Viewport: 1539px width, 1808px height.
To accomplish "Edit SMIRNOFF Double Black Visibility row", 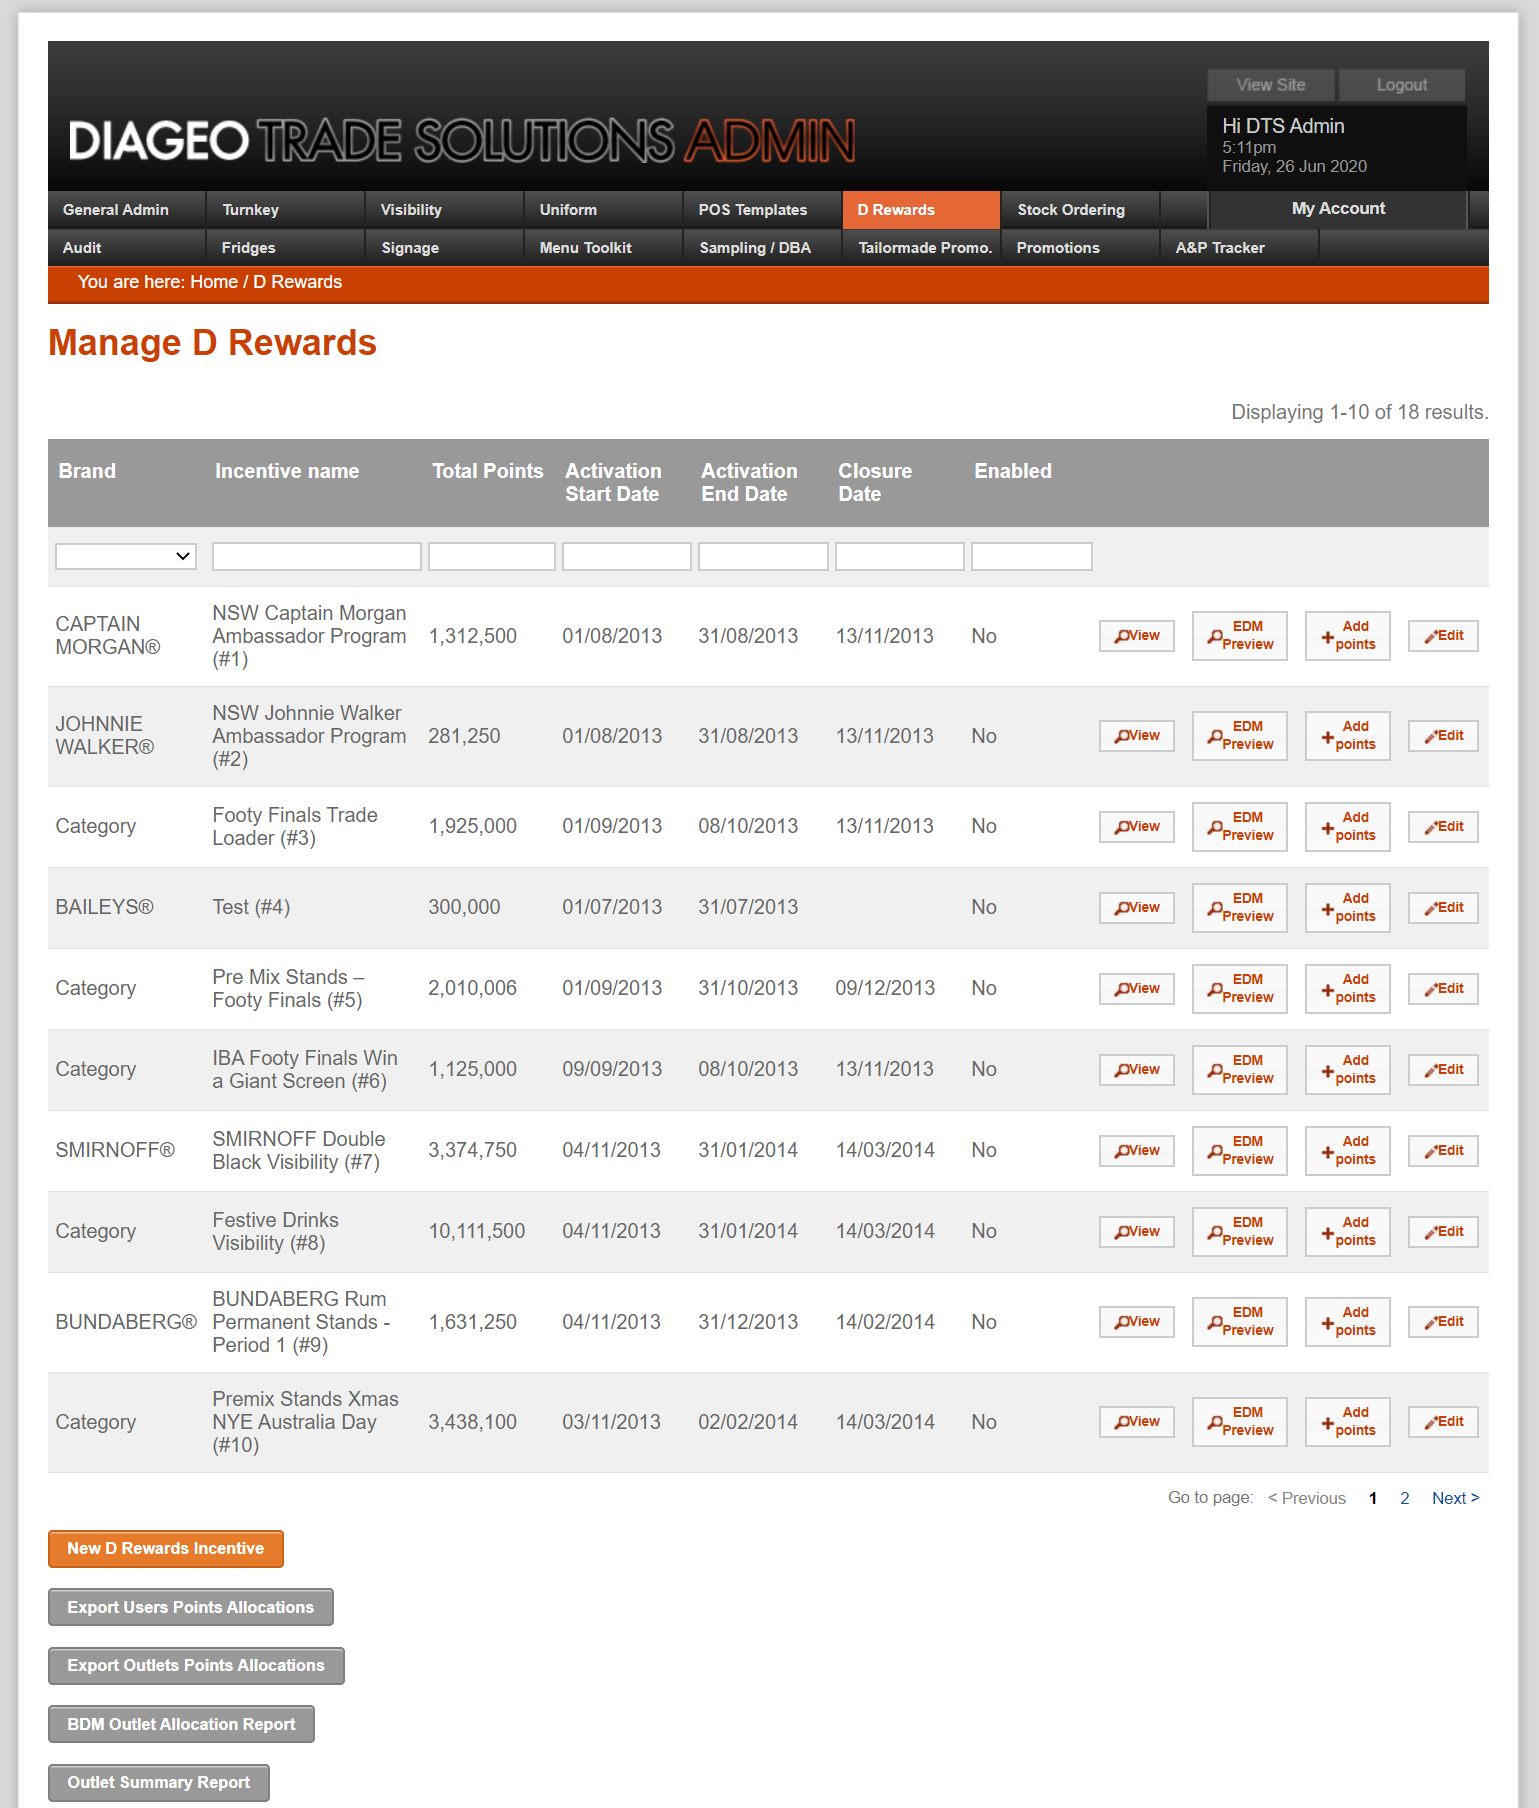I will coord(1443,1151).
